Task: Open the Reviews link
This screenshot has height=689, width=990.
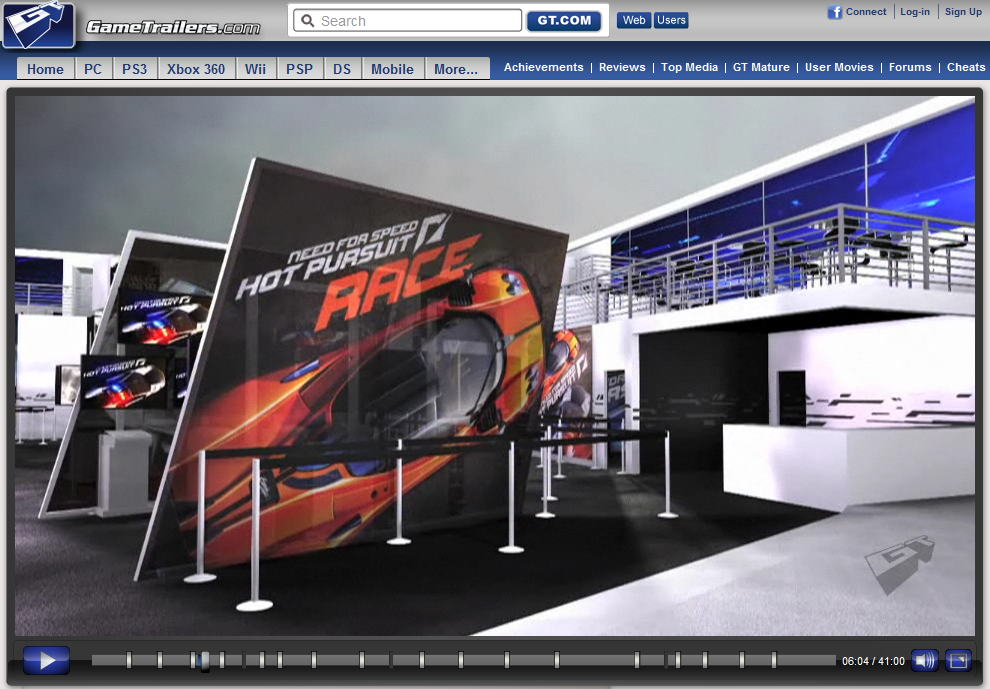Action: click(x=622, y=67)
